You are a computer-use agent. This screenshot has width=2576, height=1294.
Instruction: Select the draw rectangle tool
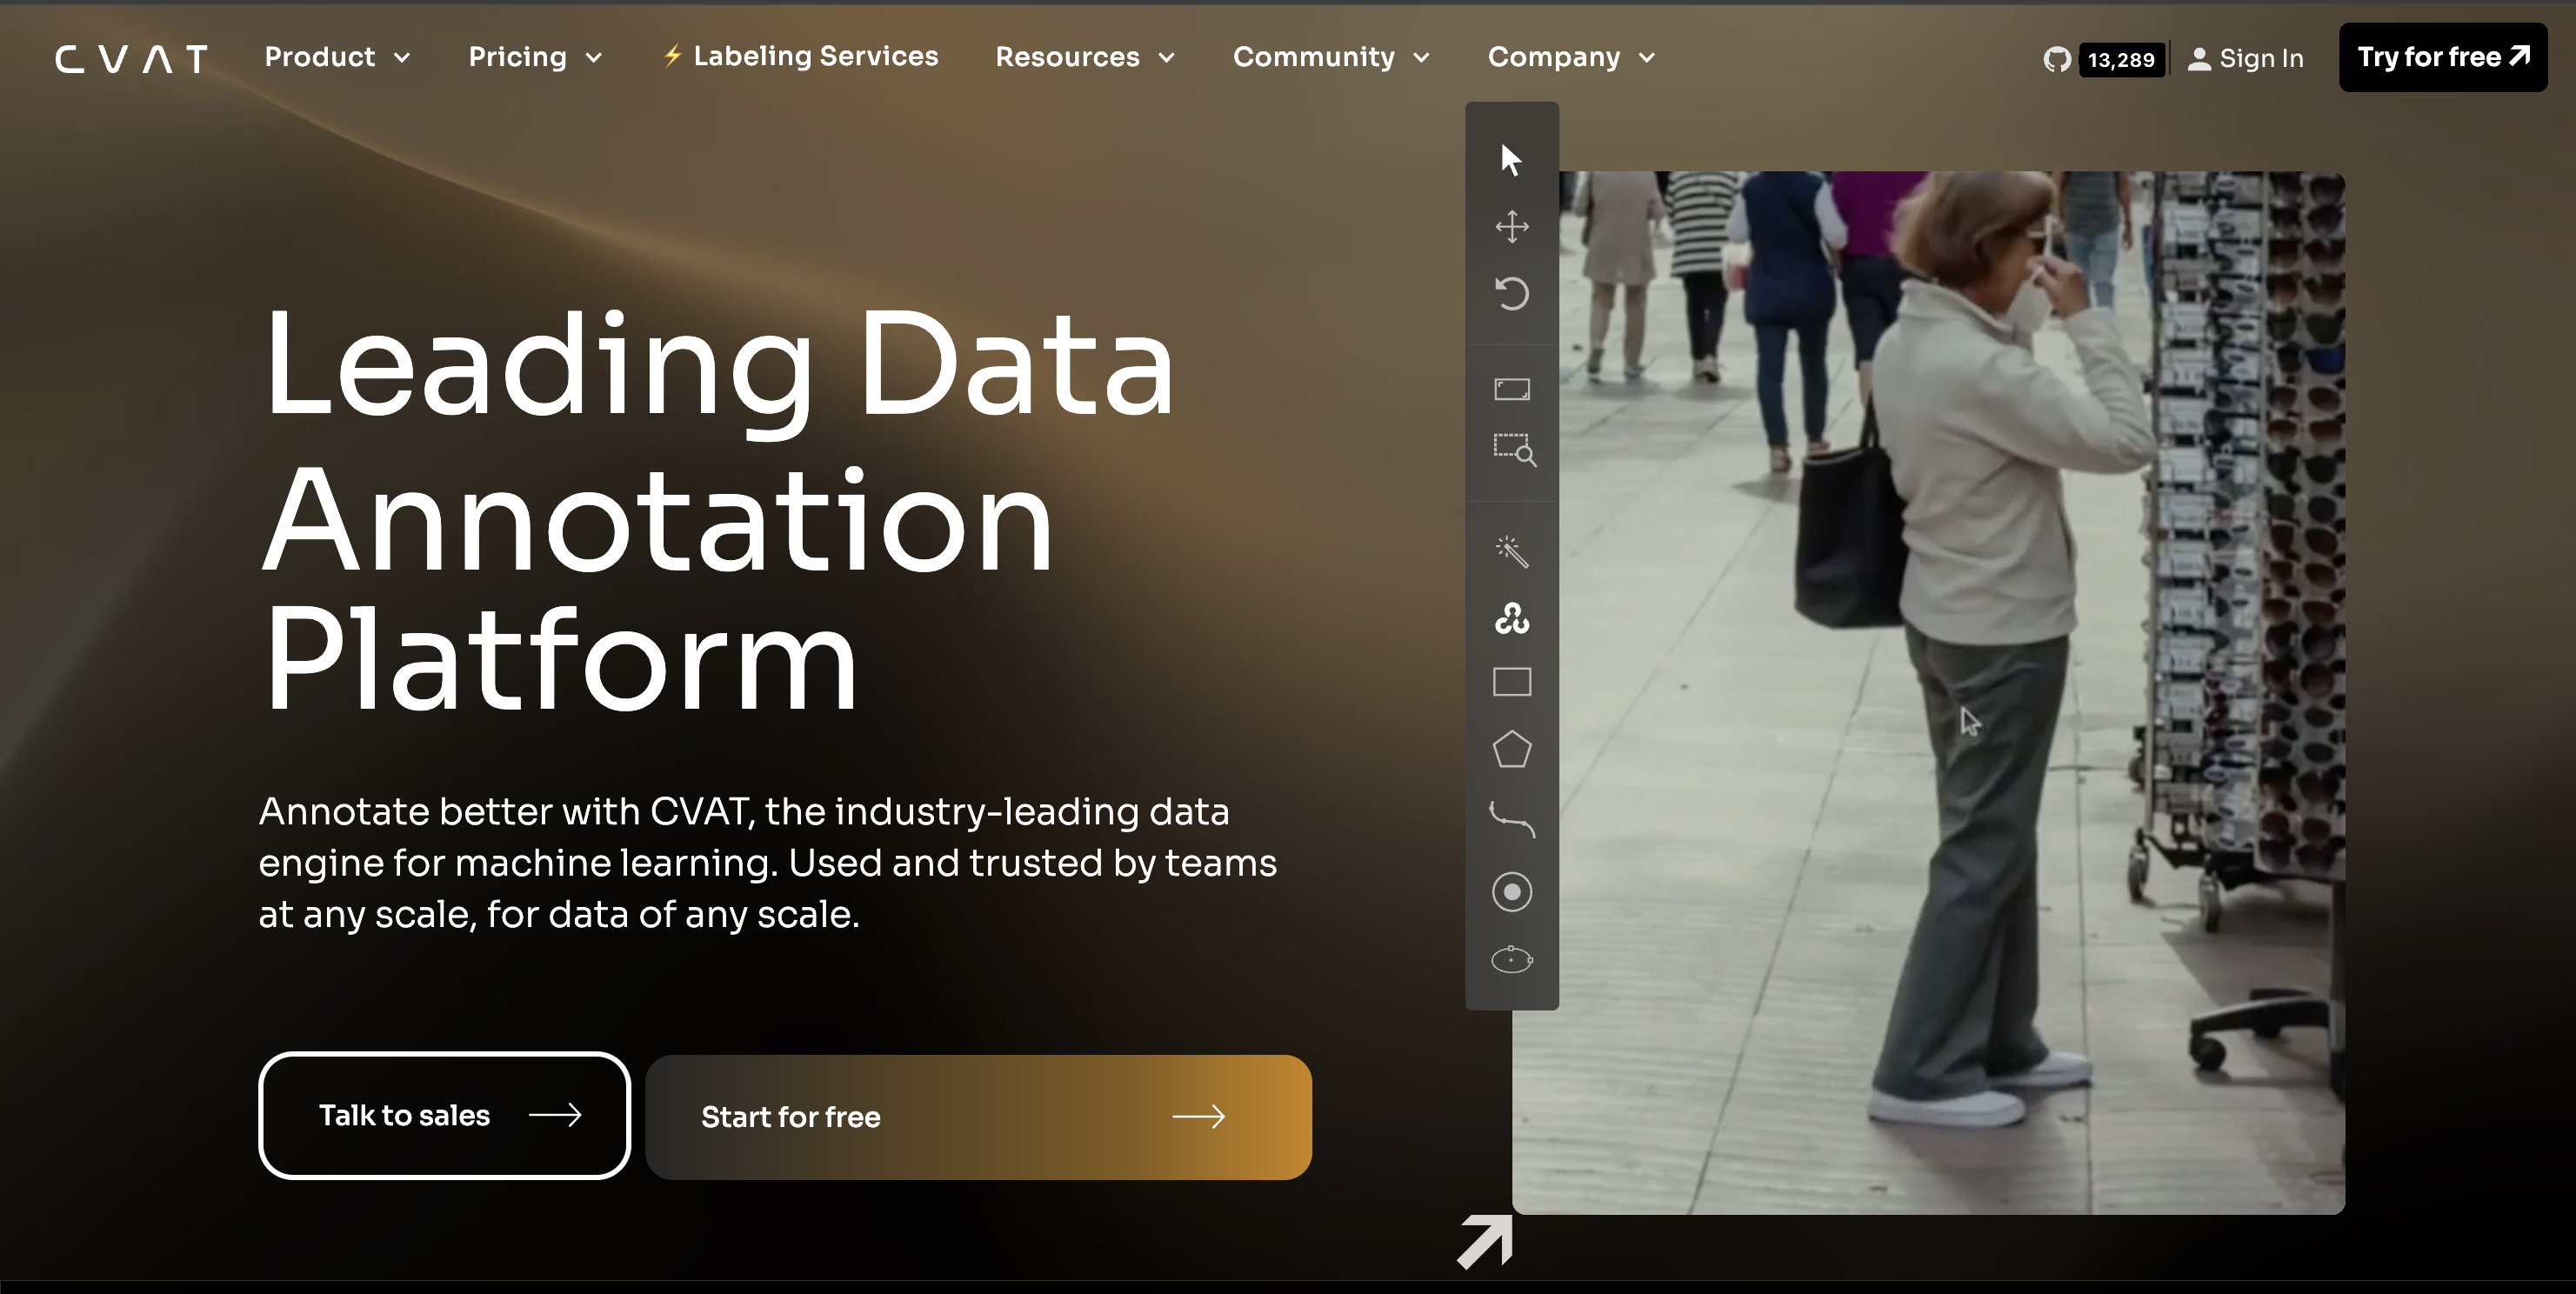point(1511,682)
